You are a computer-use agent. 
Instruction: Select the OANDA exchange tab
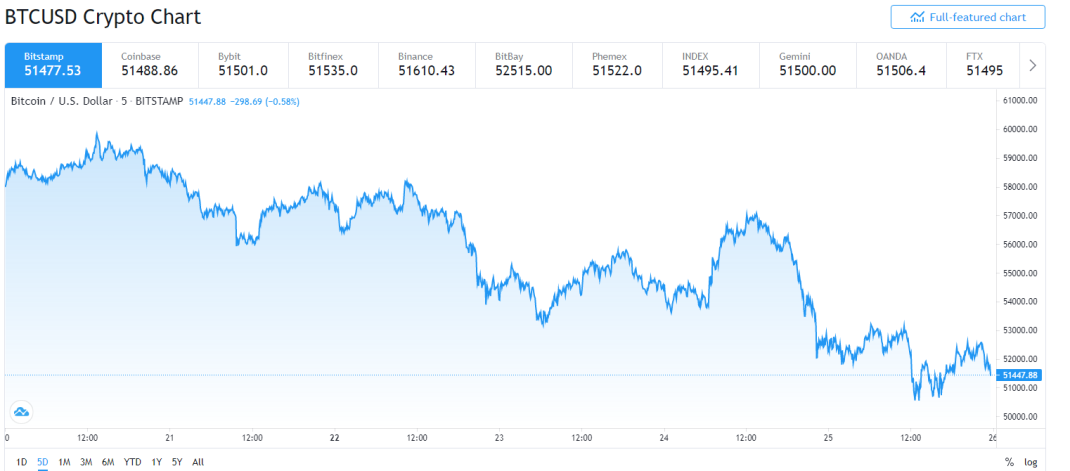tap(901, 65)
